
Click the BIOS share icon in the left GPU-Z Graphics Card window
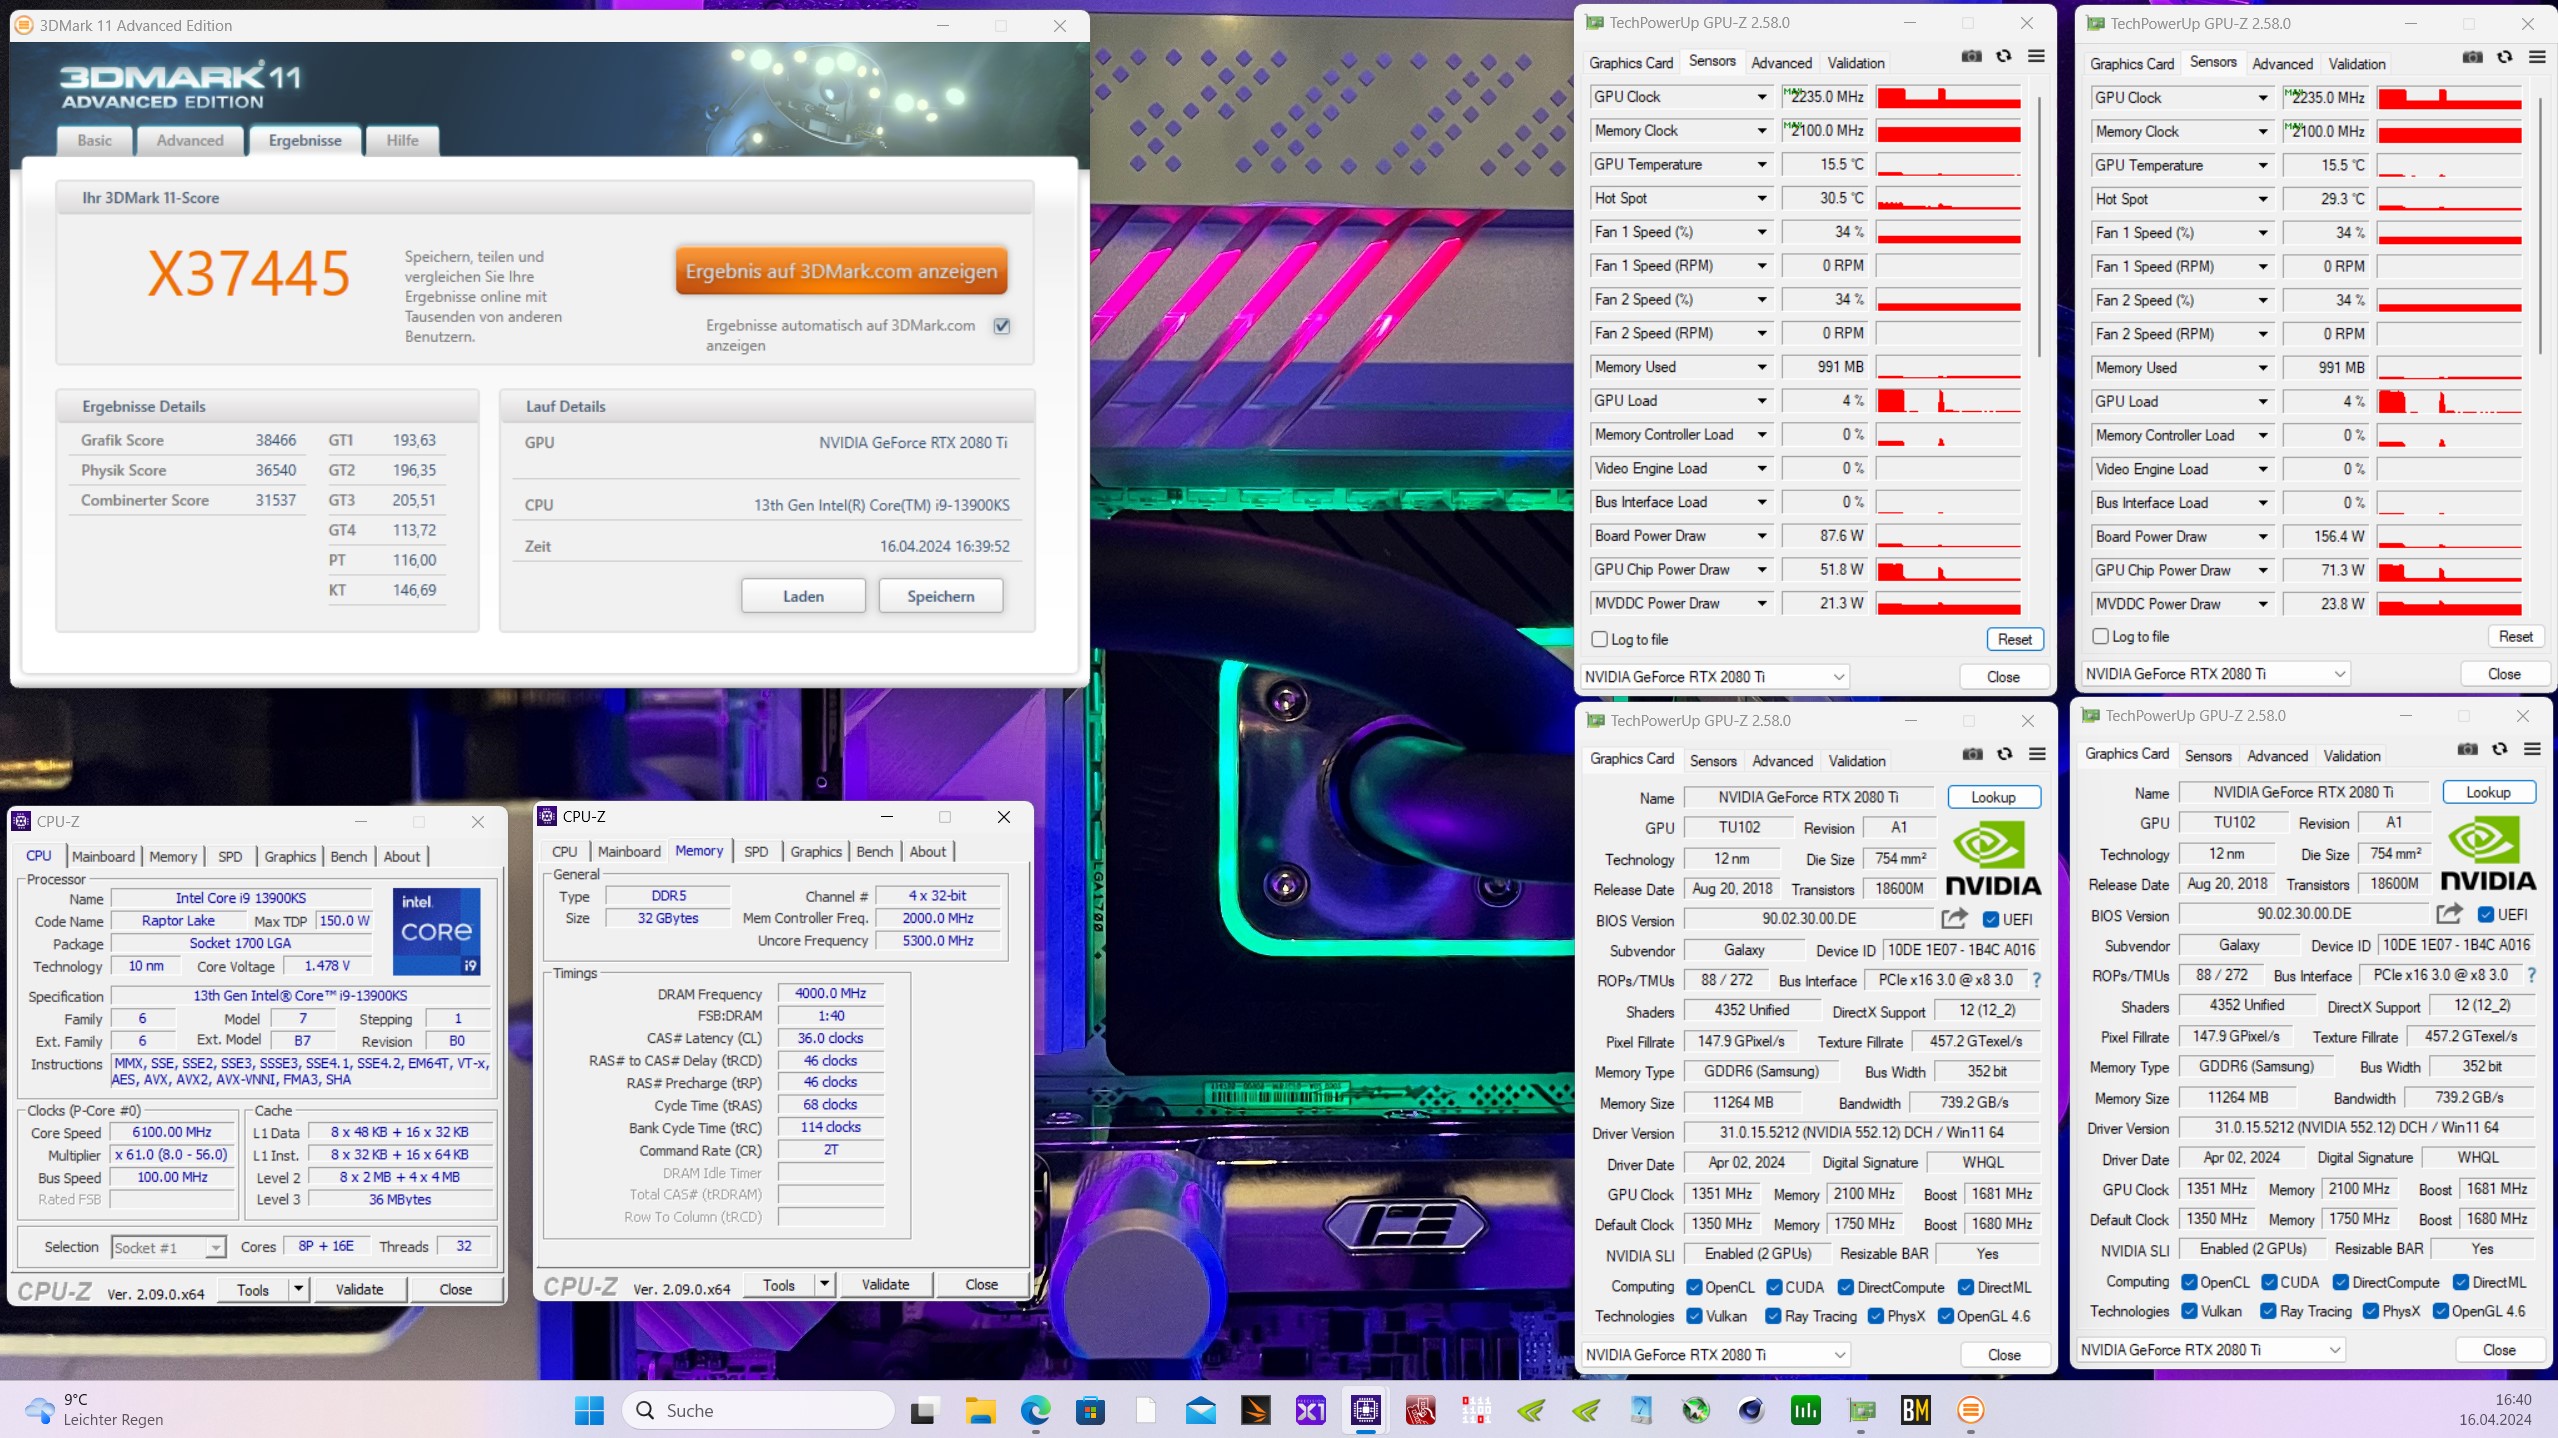[1954, 918]
